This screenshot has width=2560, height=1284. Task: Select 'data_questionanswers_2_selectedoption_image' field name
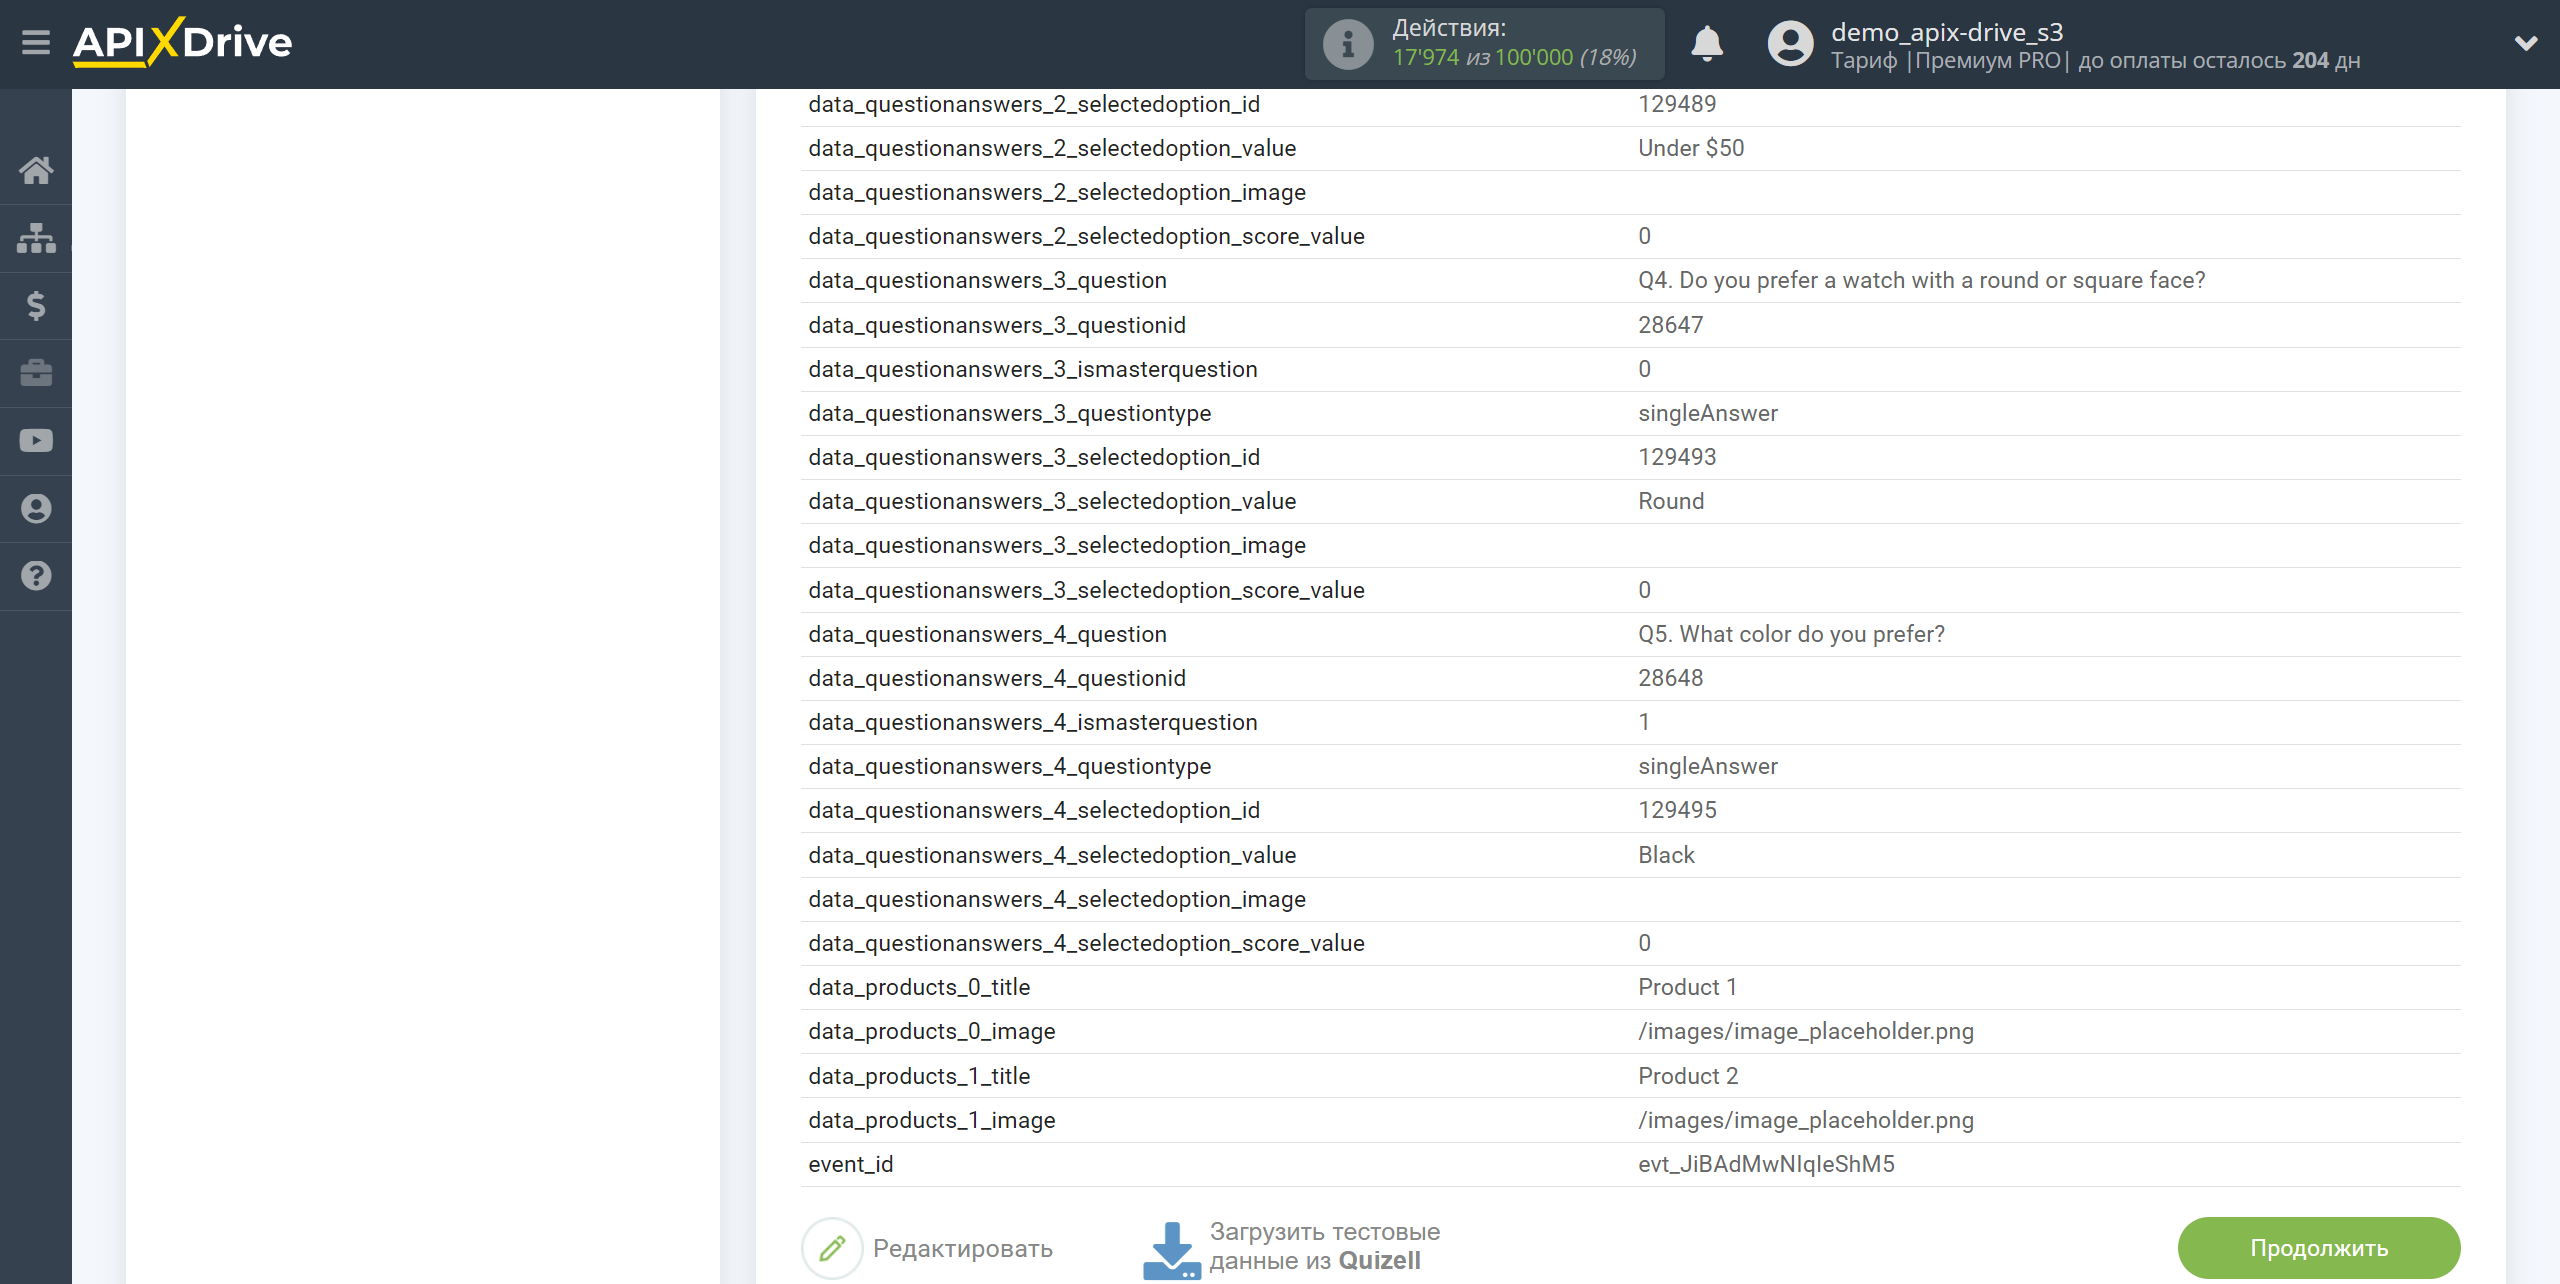point(1056,192)
